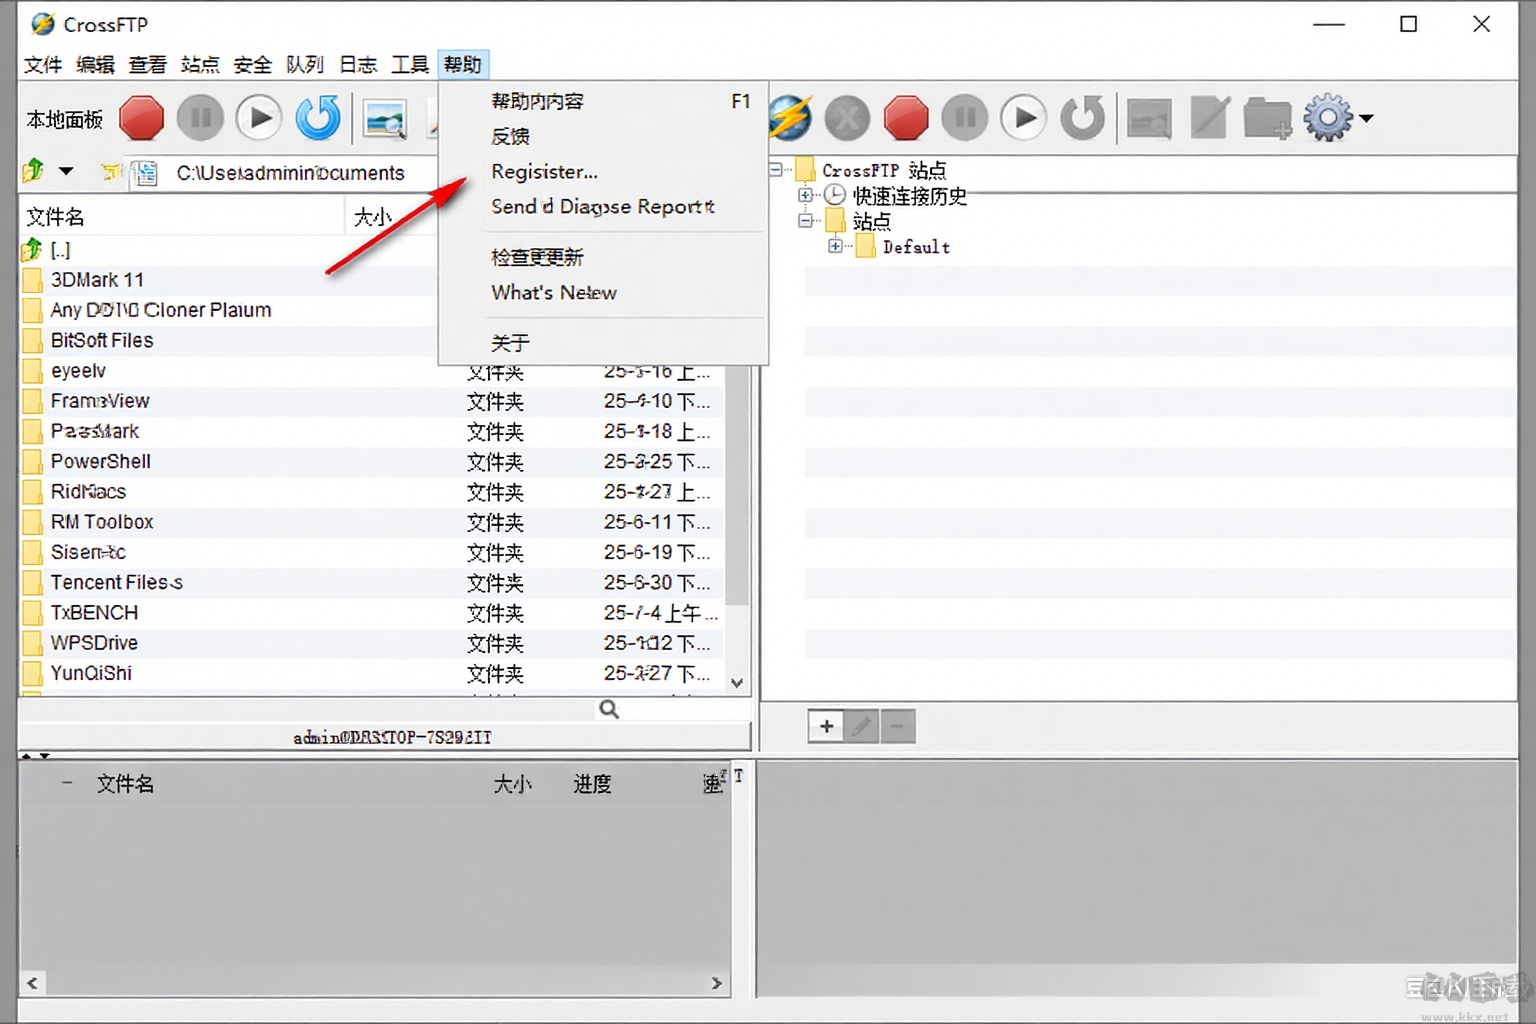The width and height of the screenshot is (1536, 1024).
Task: Click the search magnifier below the file list
Action: (609, 709)
